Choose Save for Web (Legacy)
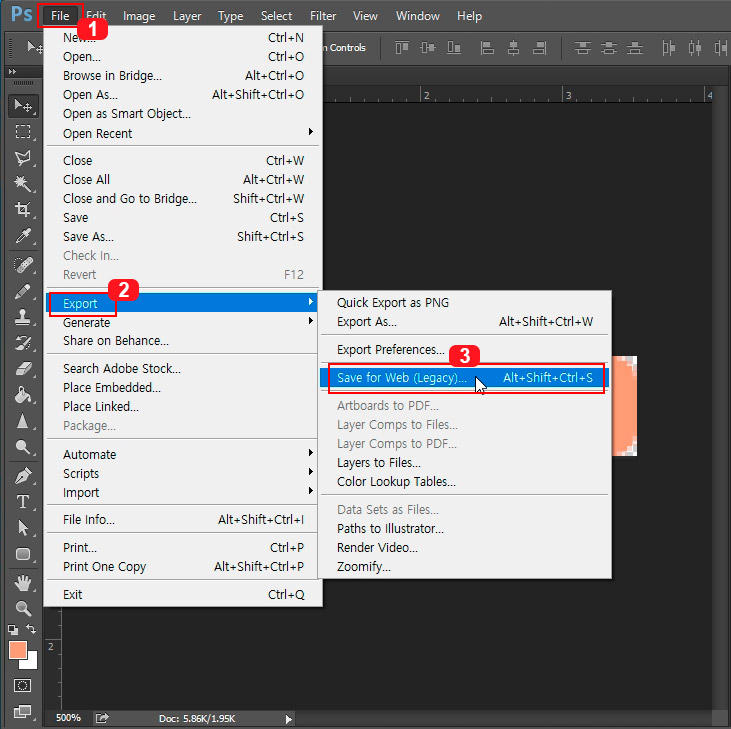 (464, 378)
